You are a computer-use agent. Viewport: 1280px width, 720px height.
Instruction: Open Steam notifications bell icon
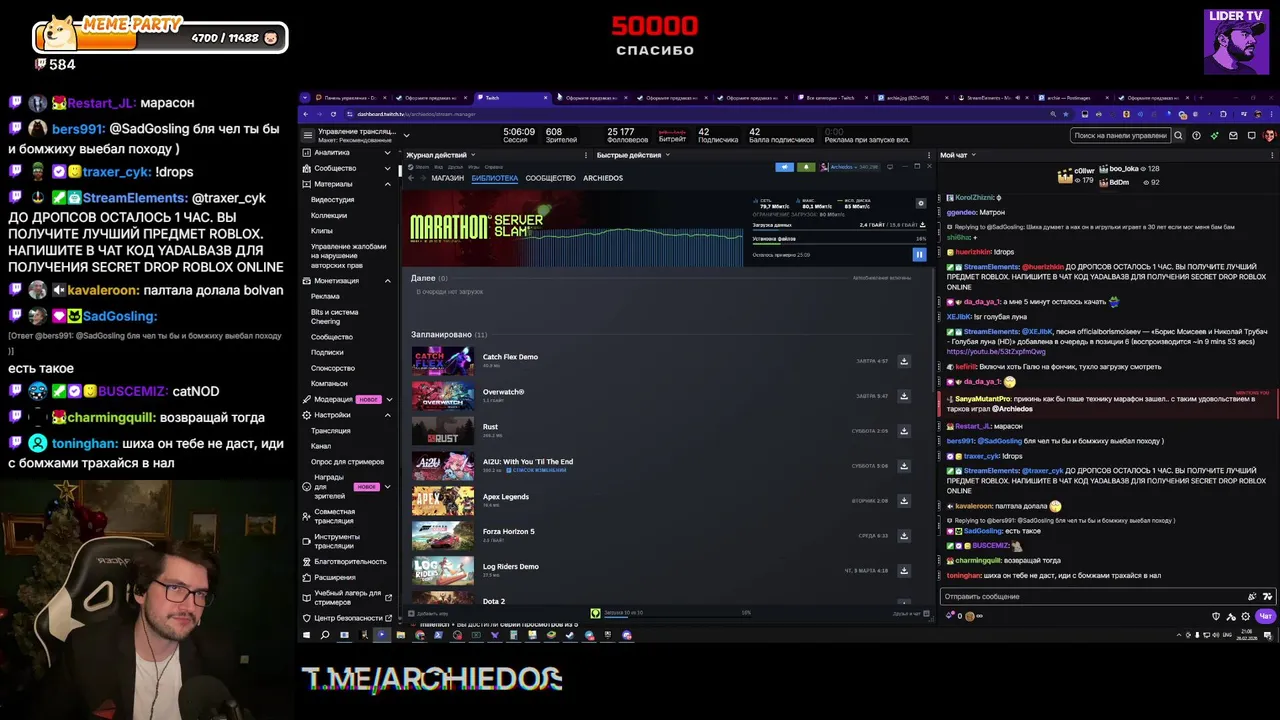[807, 167]
